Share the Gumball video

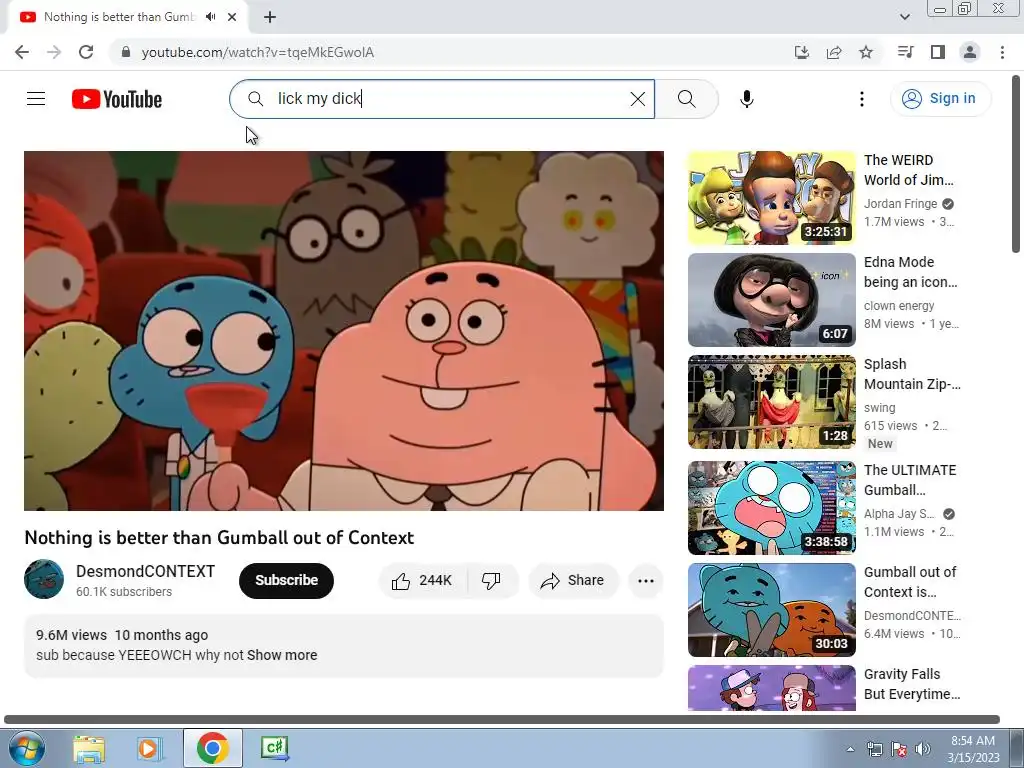(572, 581)
